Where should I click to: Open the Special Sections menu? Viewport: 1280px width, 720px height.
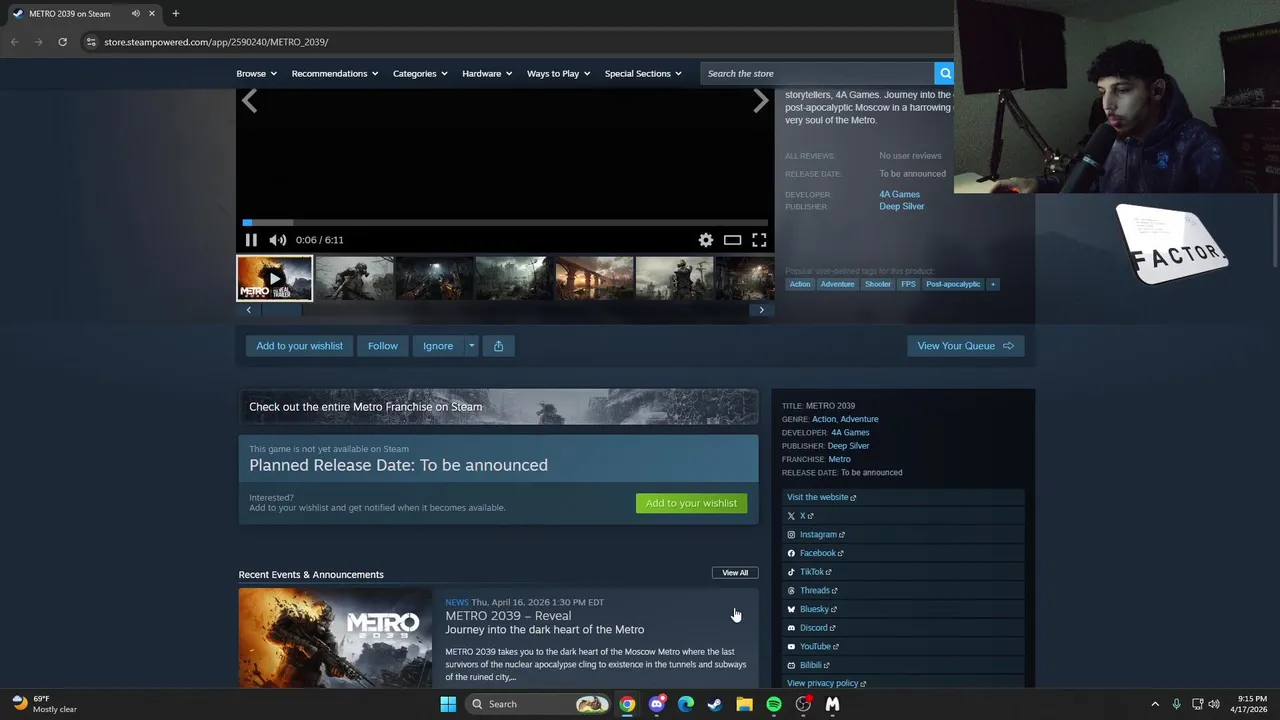tap(643, 73)
